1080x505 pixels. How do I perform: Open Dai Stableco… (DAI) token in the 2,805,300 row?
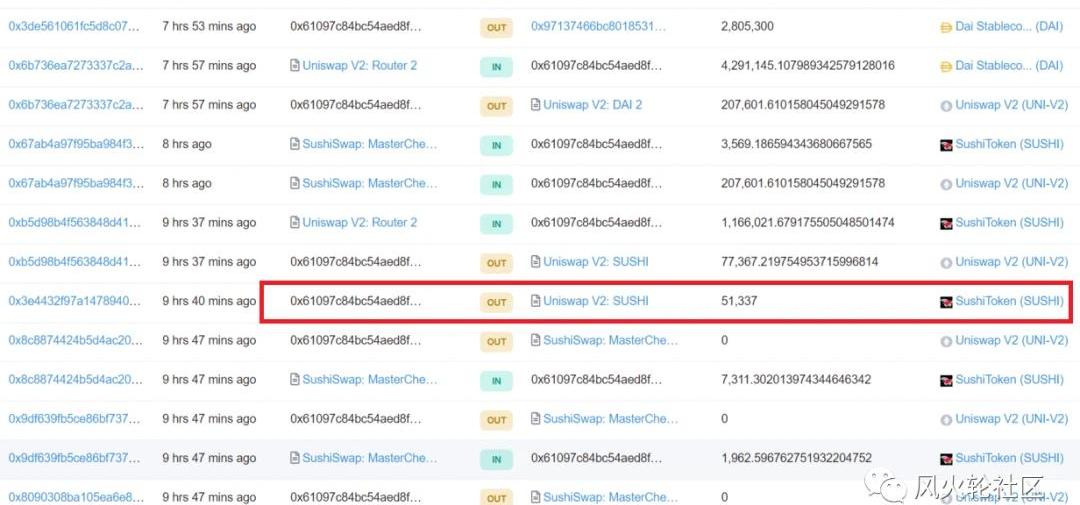(1009, 26)
